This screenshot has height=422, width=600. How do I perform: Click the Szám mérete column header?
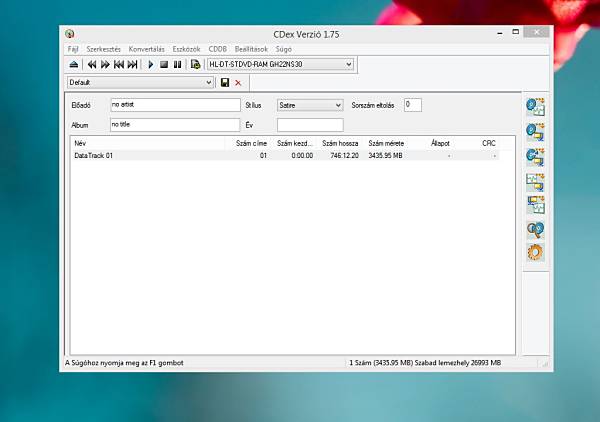pos(386,143)
